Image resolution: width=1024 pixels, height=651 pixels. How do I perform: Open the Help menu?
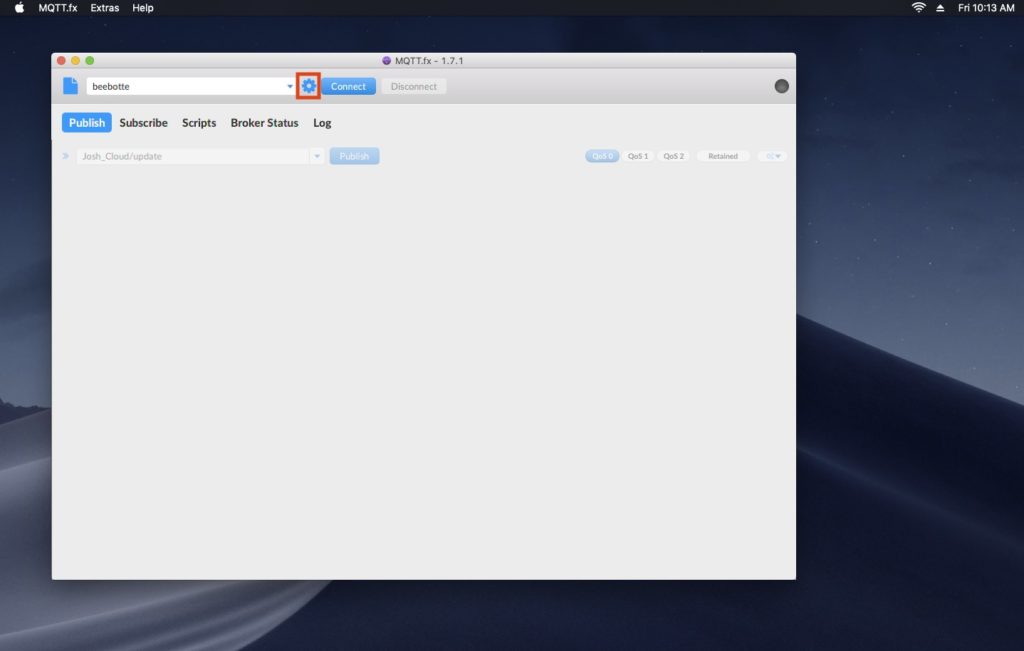(x=142, y=8)
